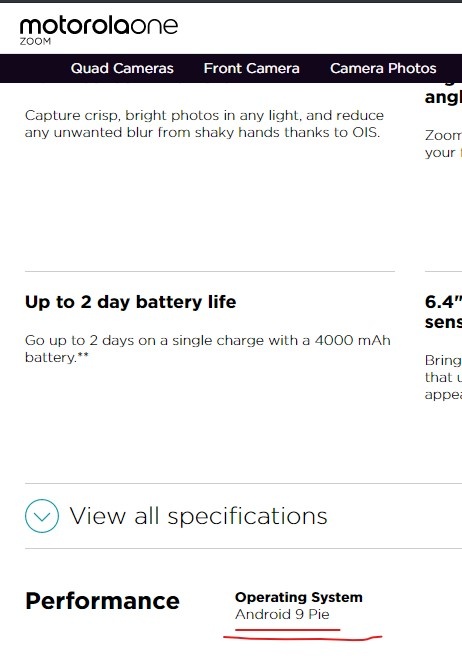Click the OIS photo capture description paragraph

(x=204, y=124)
